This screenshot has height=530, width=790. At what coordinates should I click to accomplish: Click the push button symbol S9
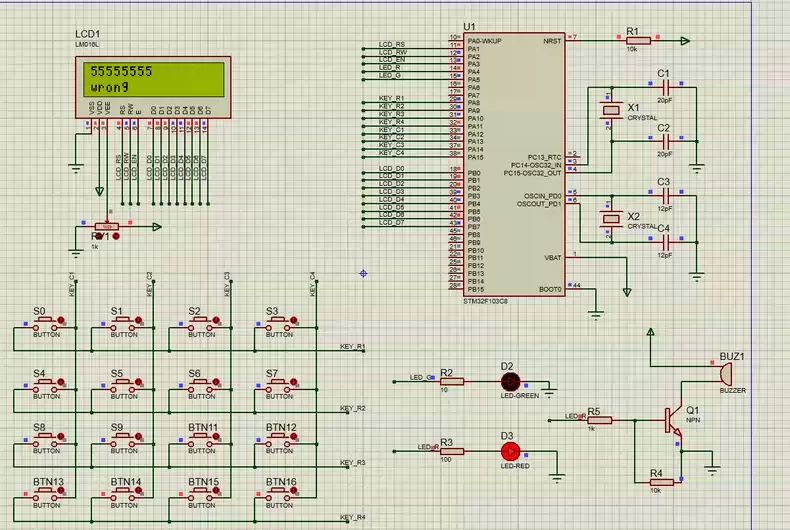coord(124,440)
